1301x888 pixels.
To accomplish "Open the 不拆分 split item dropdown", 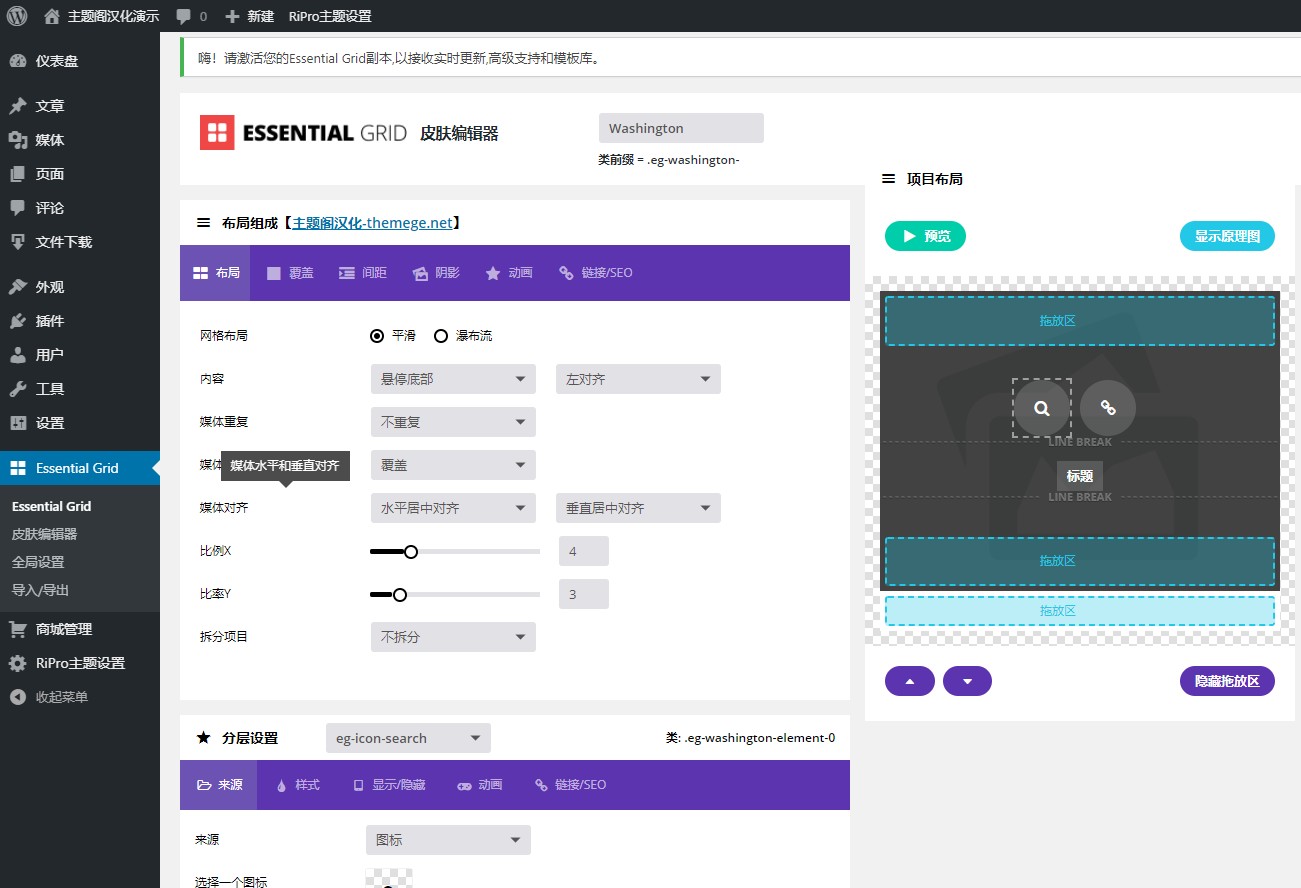I will pyautogui.click(x=453, y=637).
